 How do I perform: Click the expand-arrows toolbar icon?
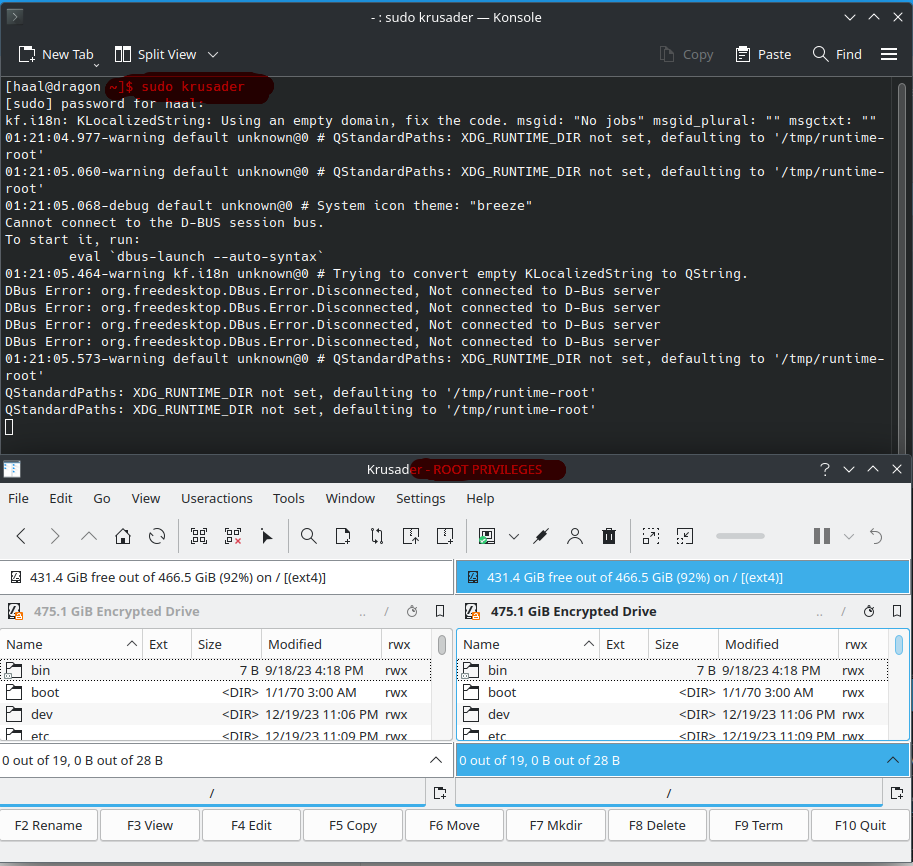[651, 536]
